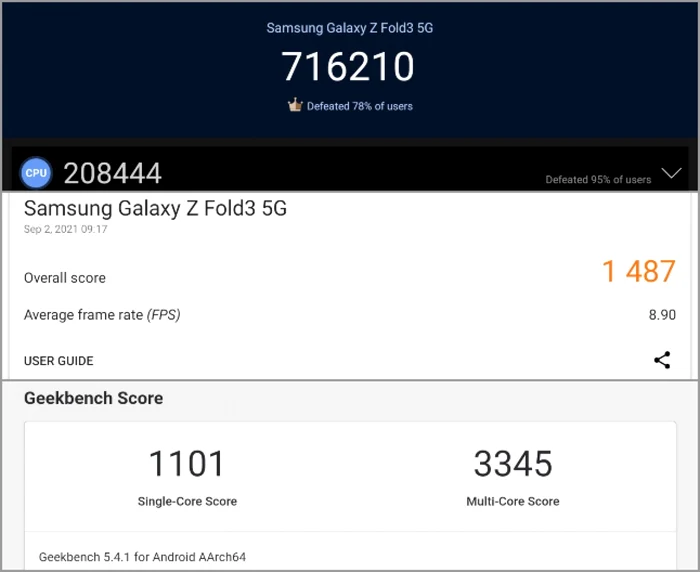Screen dimensions: 700x572
Task: Click the Multi-Core Score label
Action: pyautogui.click(x=513, y=501)
